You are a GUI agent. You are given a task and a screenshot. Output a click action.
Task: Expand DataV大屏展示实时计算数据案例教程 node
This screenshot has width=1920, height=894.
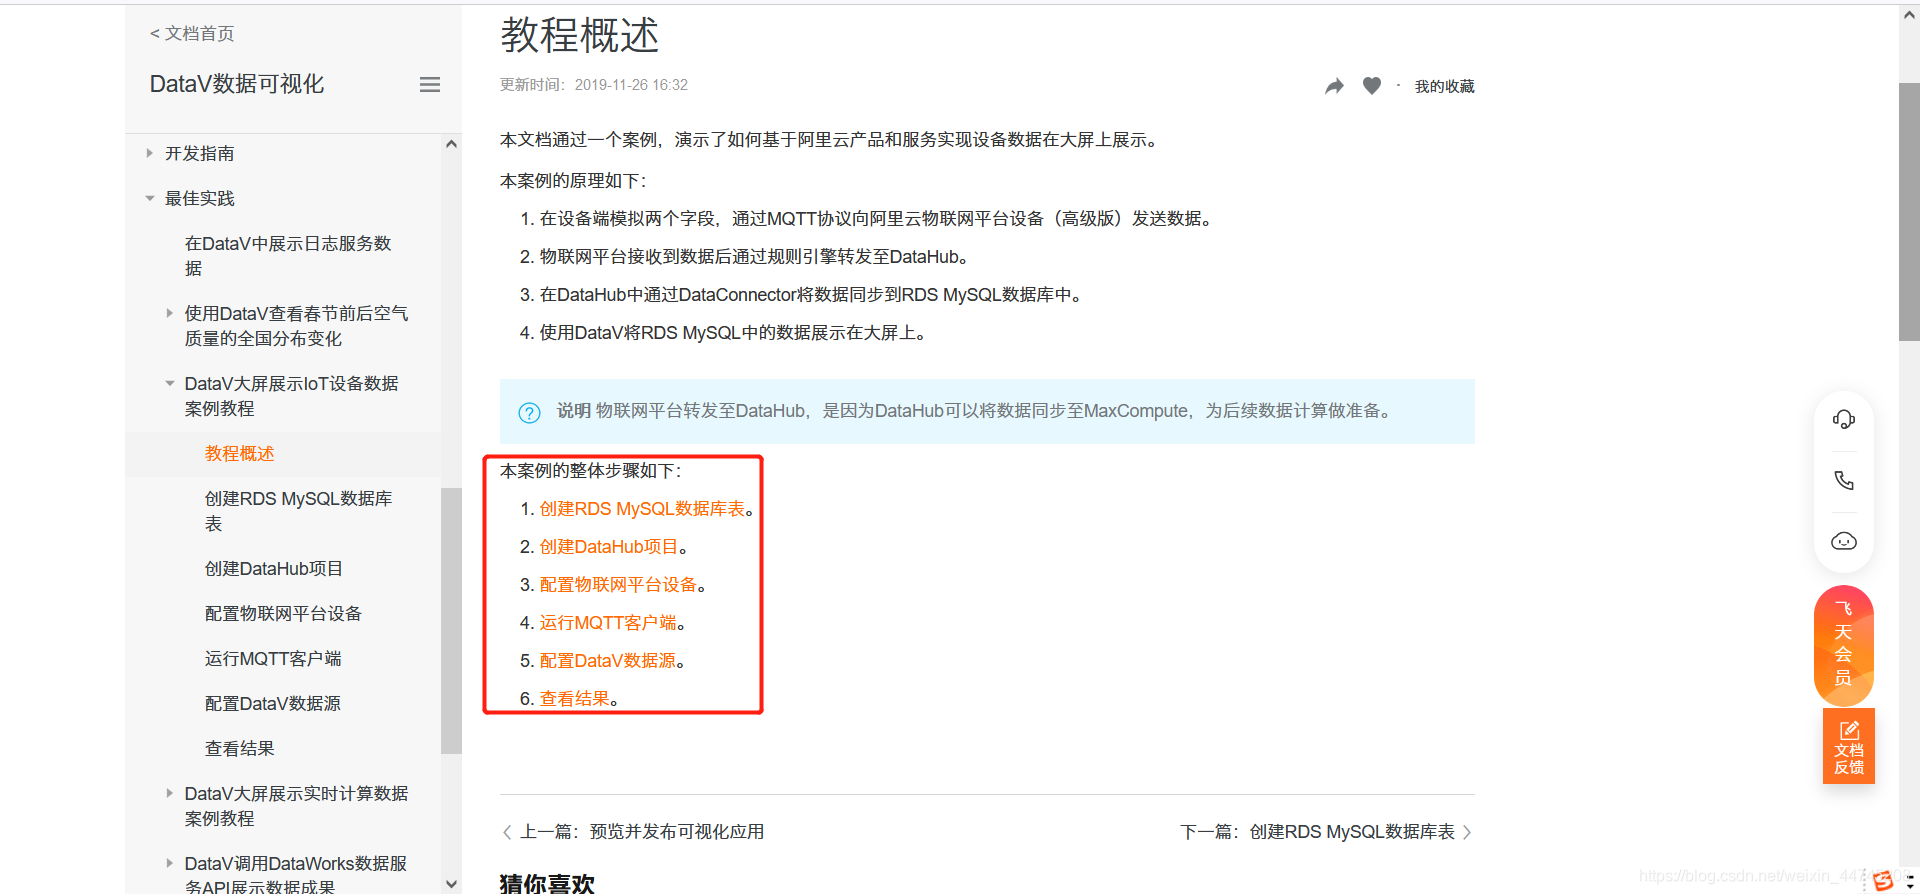pyautogui.click(x=169, y=793)
